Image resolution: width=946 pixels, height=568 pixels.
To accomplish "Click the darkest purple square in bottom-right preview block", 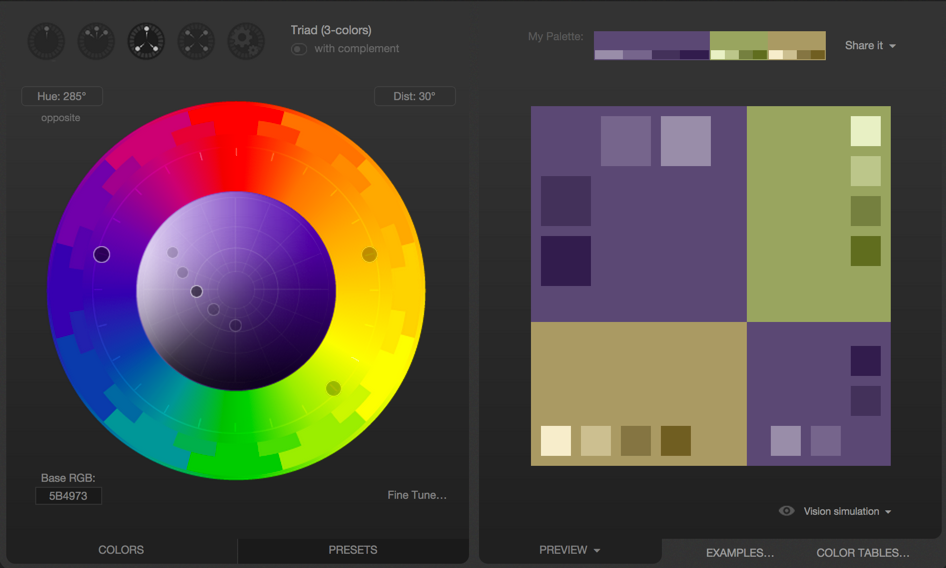I will (x=866, y=361).
